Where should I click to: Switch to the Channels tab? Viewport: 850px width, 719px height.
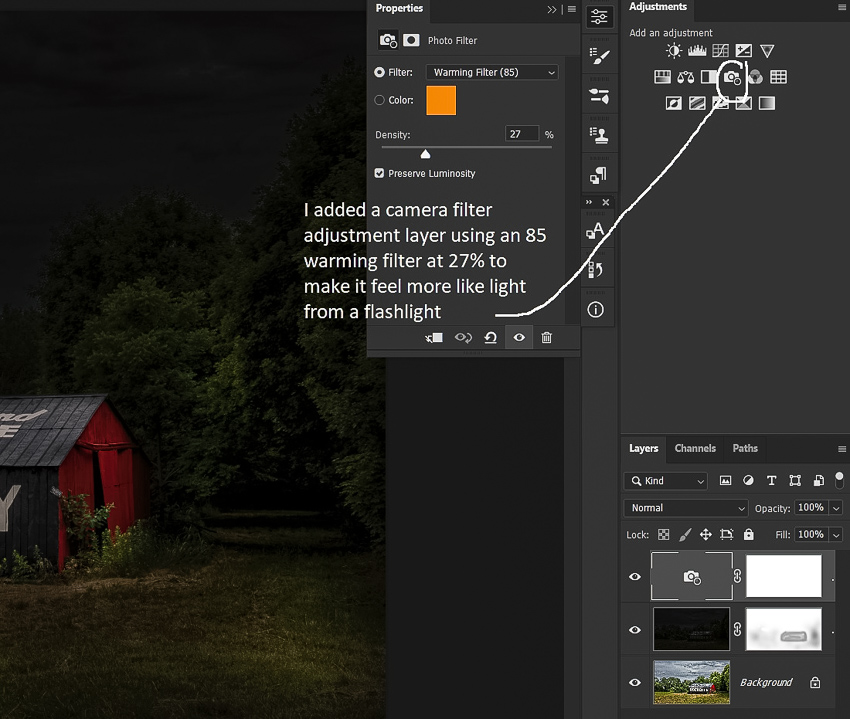tap(695, 449)
